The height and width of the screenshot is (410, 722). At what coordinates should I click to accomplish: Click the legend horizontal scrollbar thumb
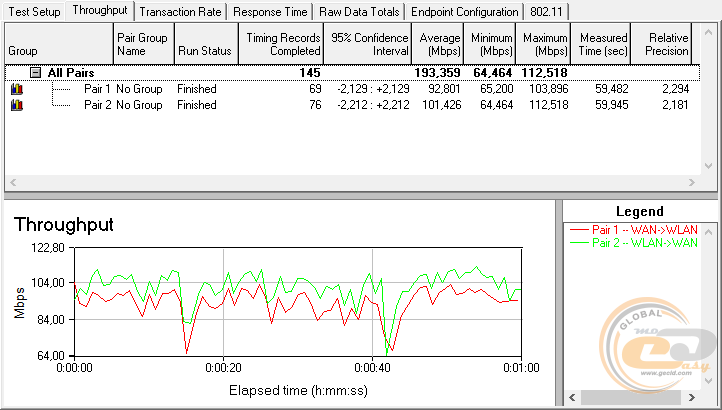pos(631,397)
